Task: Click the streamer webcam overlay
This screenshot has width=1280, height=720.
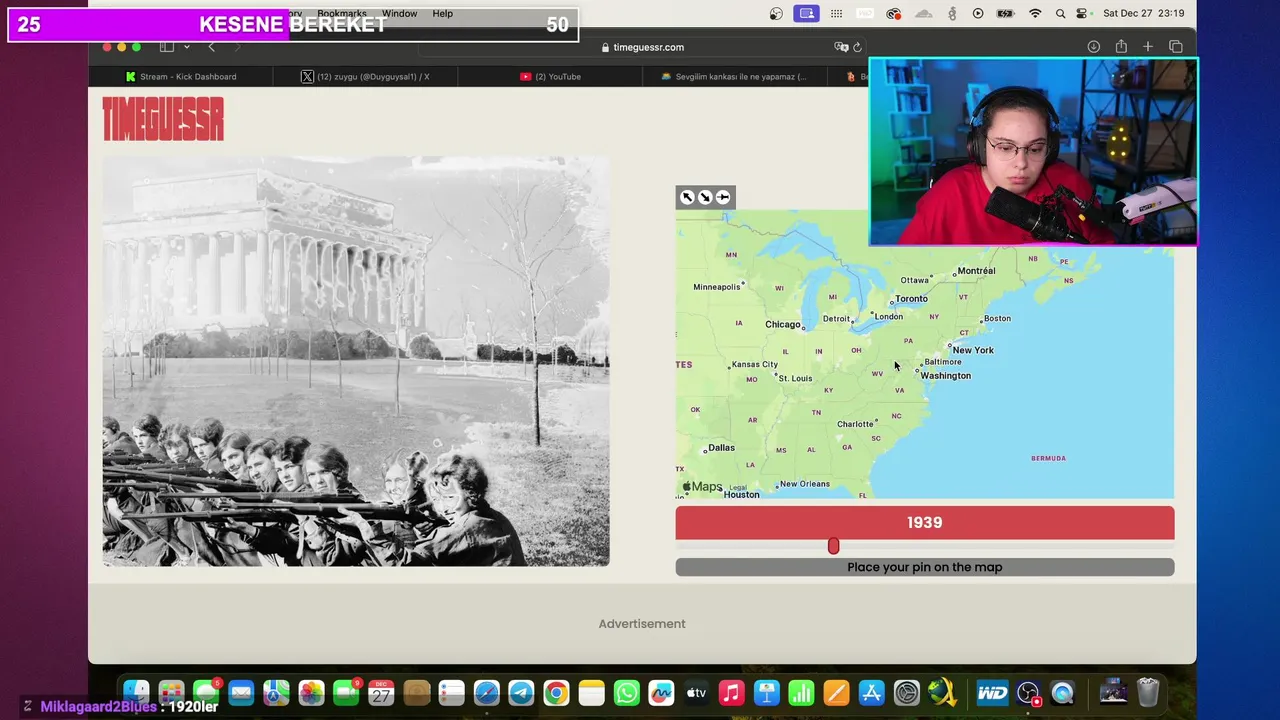Action: [x=1033, y=151]
